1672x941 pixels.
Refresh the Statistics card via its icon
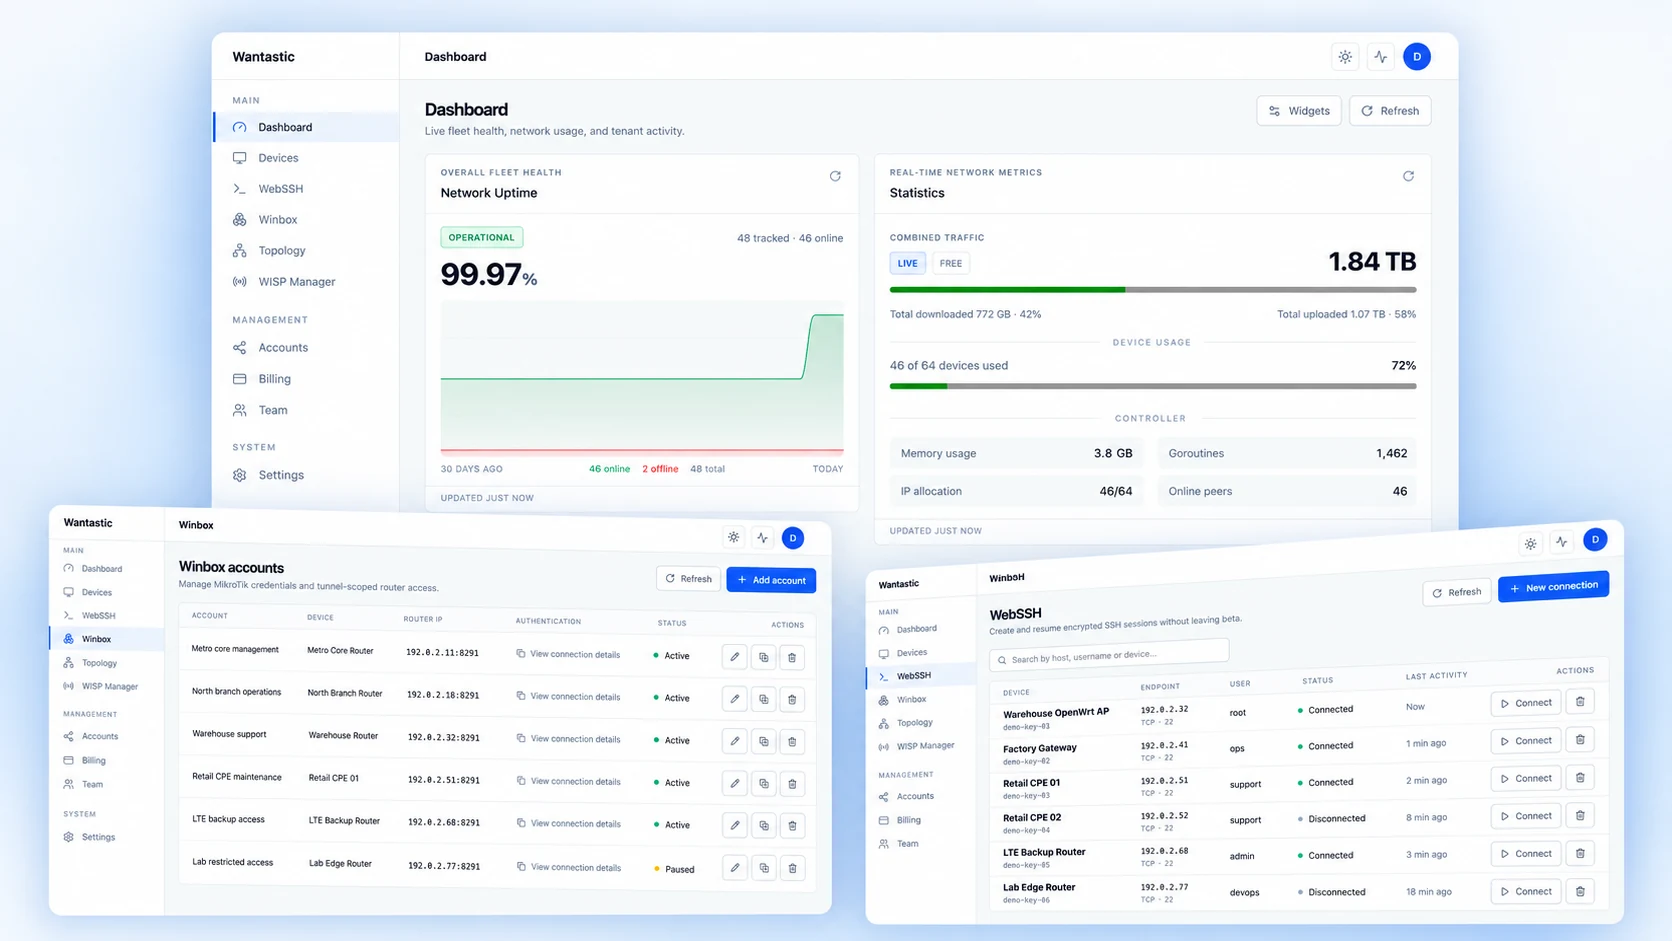(1408, 176)
